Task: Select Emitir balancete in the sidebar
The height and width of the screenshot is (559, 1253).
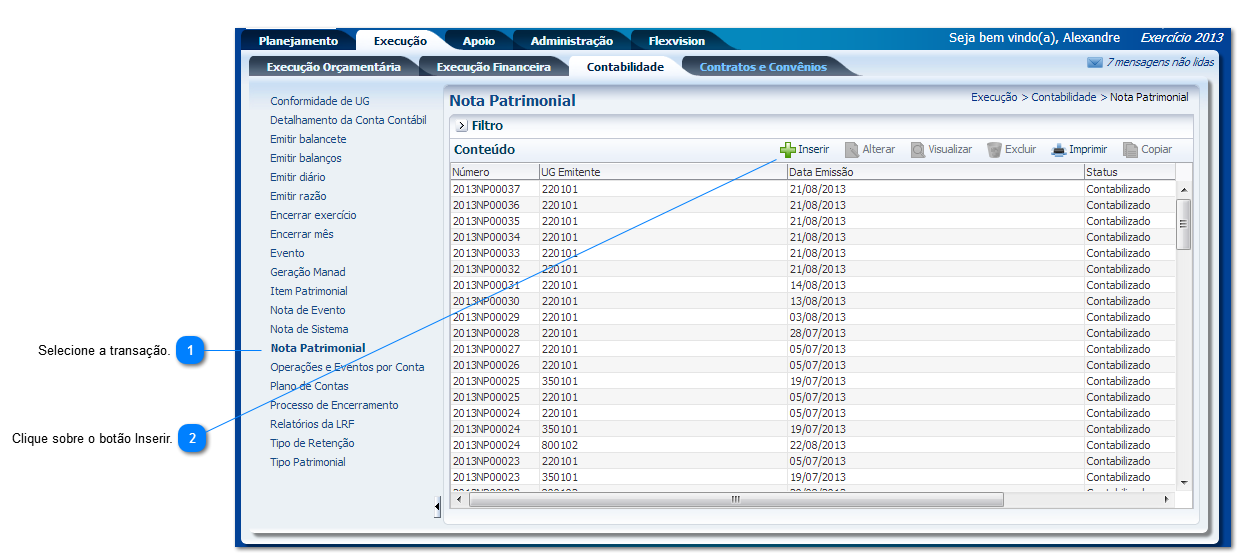Action: click(308, 139)
